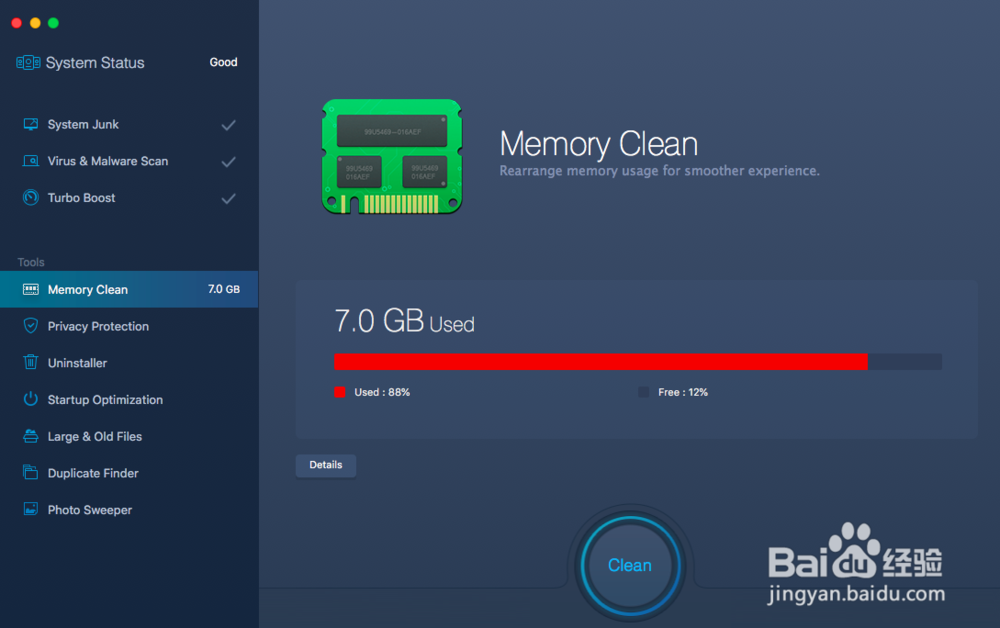The height and width of the screenshot is (628, 1000).
Task: Click the Virus & Malware Scan checkmark
Action: tap(228, 162)
